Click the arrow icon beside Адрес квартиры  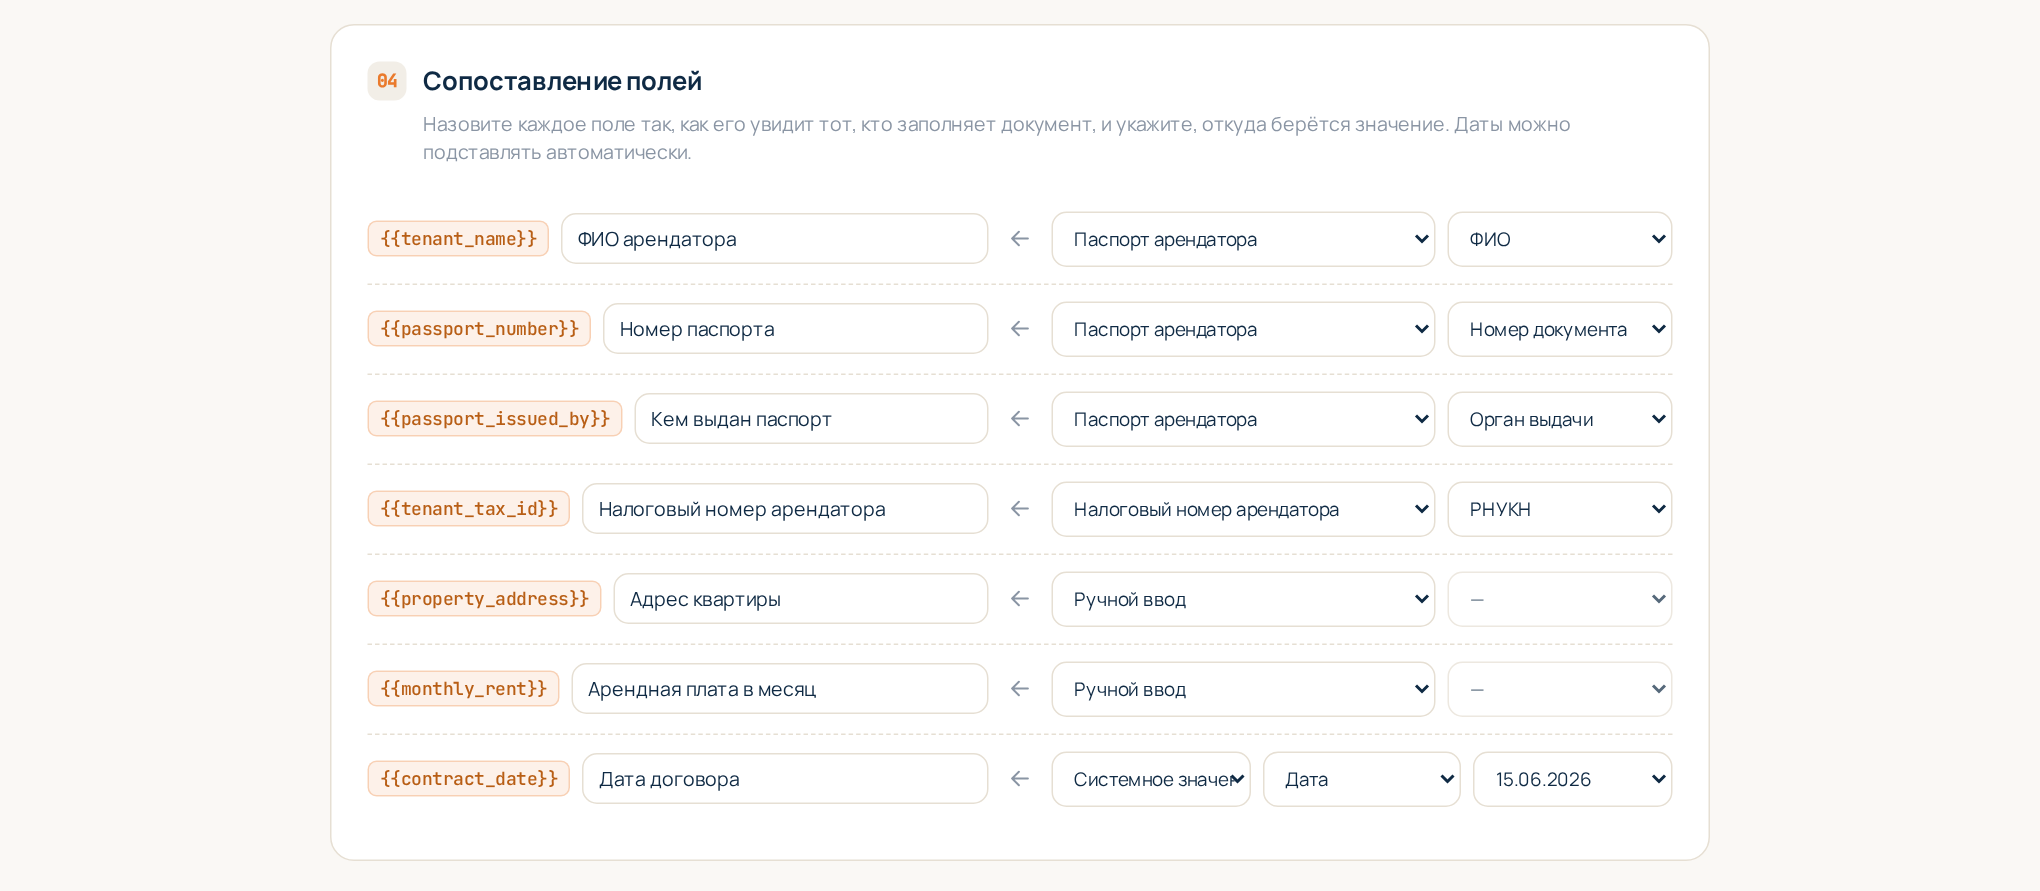click(x=1019, y=599)
